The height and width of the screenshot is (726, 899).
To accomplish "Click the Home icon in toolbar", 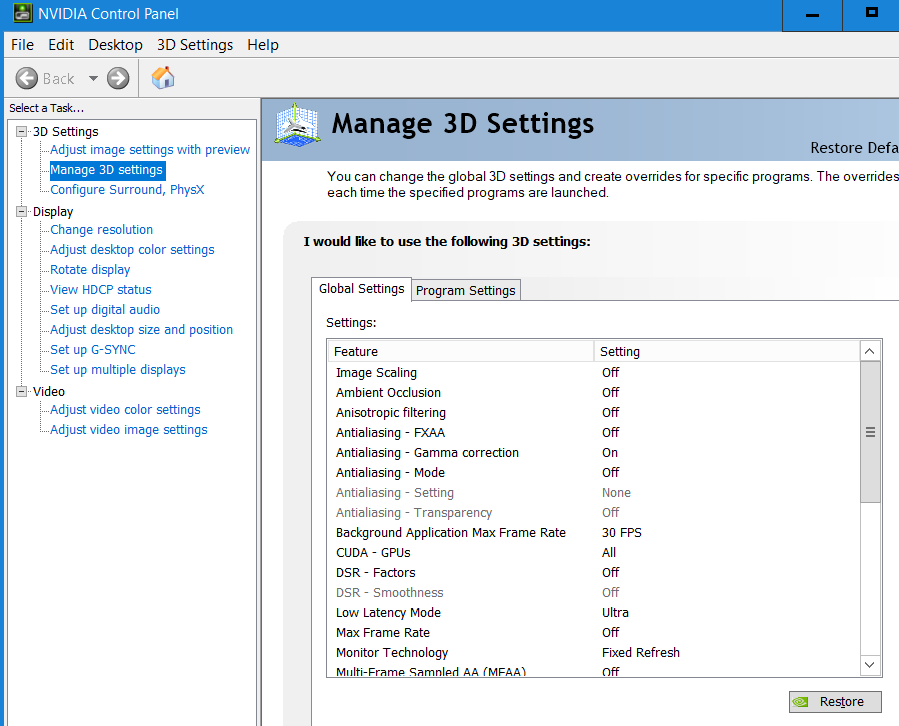I will pyautogui.click(x=163, y=78).
